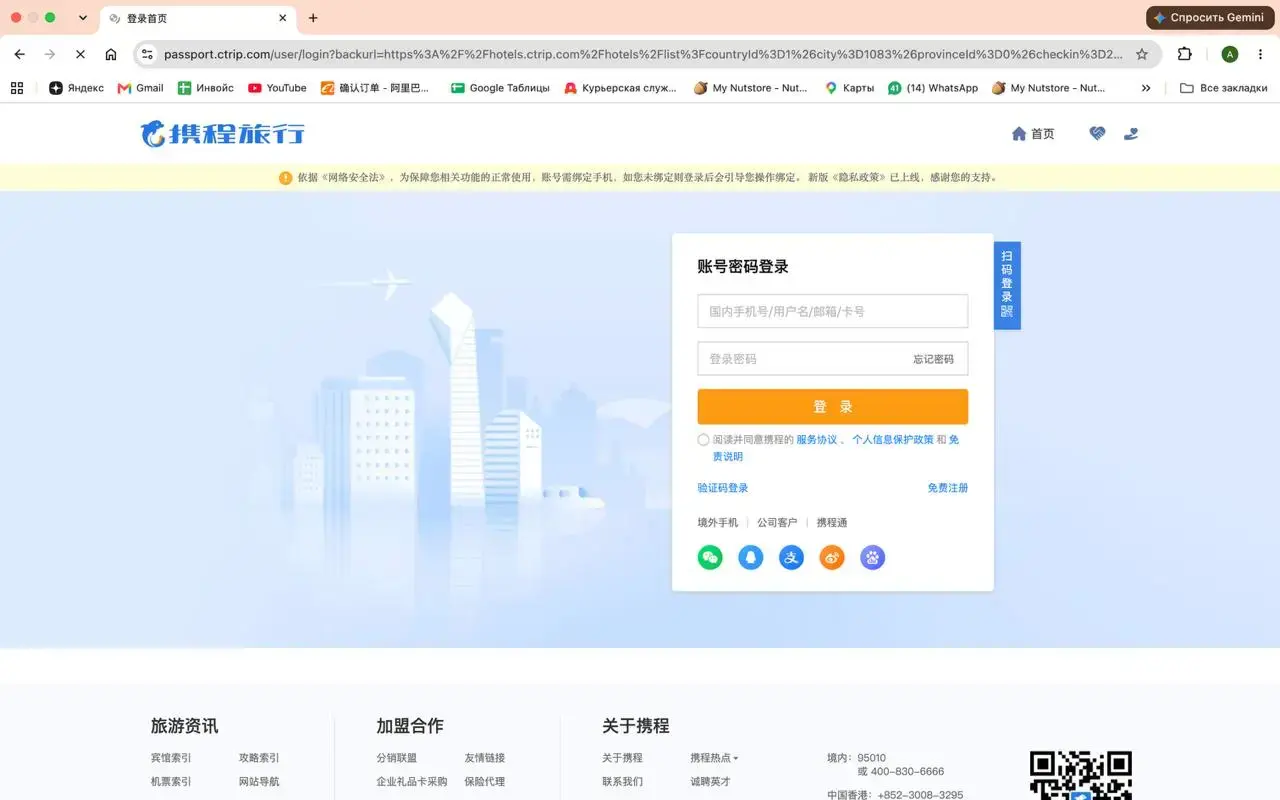The image size is (1280, 800).
Task: Bookmark this page with the star icon
Action: pos(1142,54)
